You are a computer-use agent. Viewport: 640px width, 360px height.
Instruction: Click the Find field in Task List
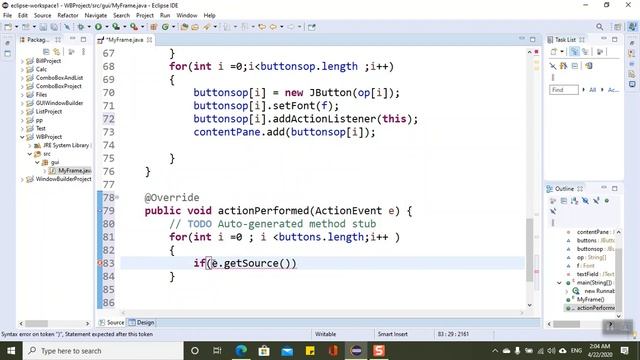[564, 90]
